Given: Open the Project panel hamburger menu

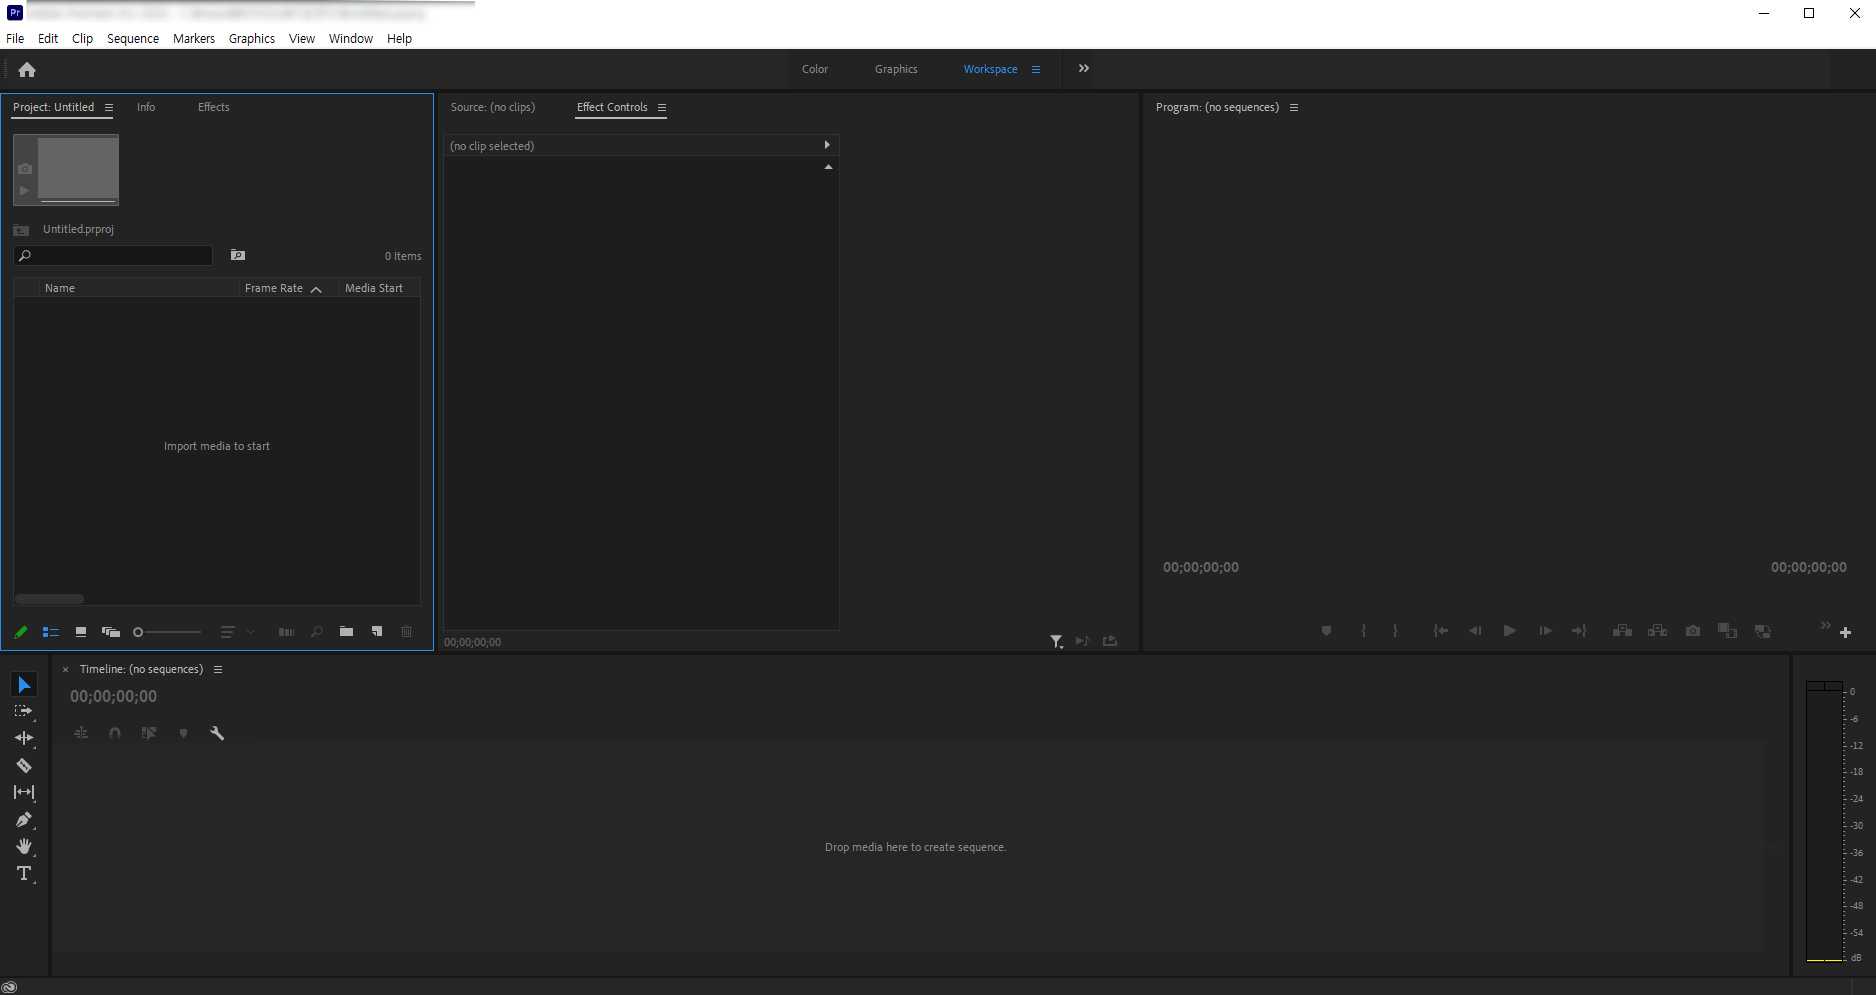Looking at the screenshot, I should pos(109,107).
